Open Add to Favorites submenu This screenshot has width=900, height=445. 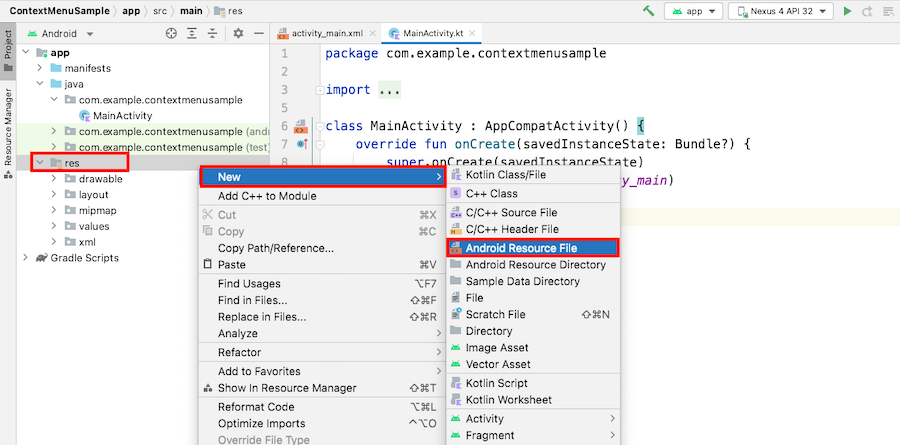coord(323,372)
